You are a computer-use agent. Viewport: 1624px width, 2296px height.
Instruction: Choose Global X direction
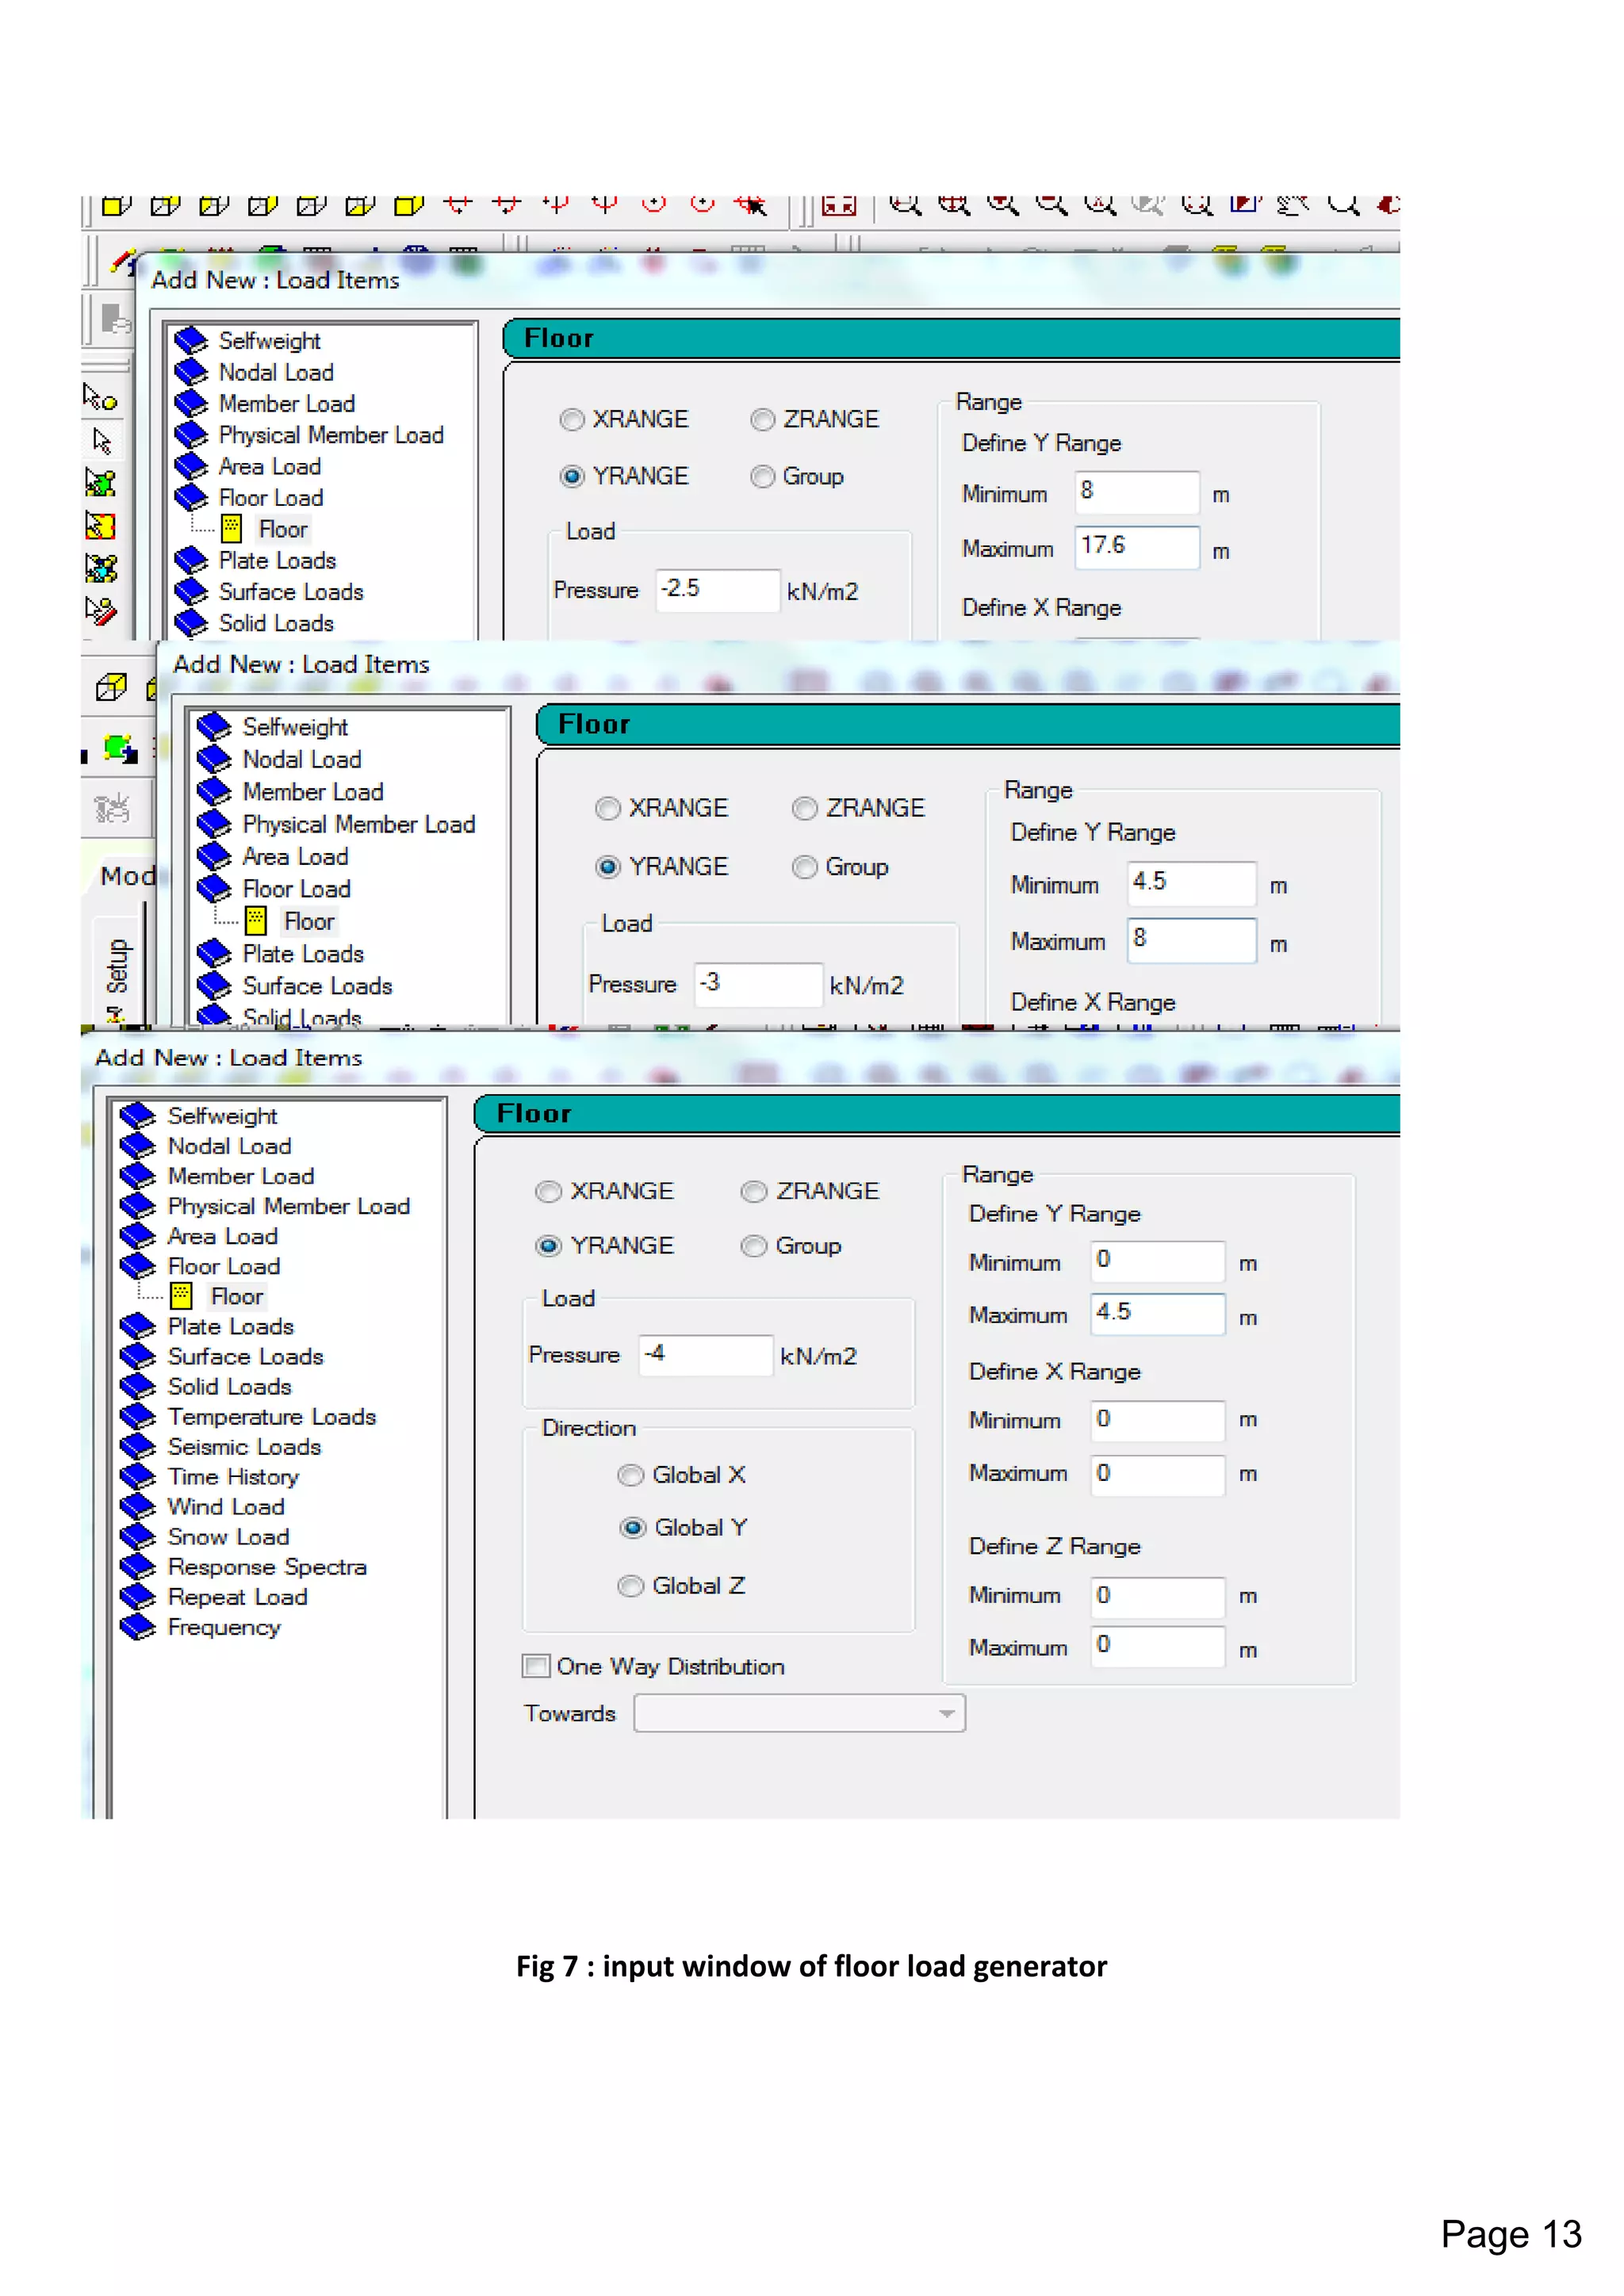tap(630, 1475)
